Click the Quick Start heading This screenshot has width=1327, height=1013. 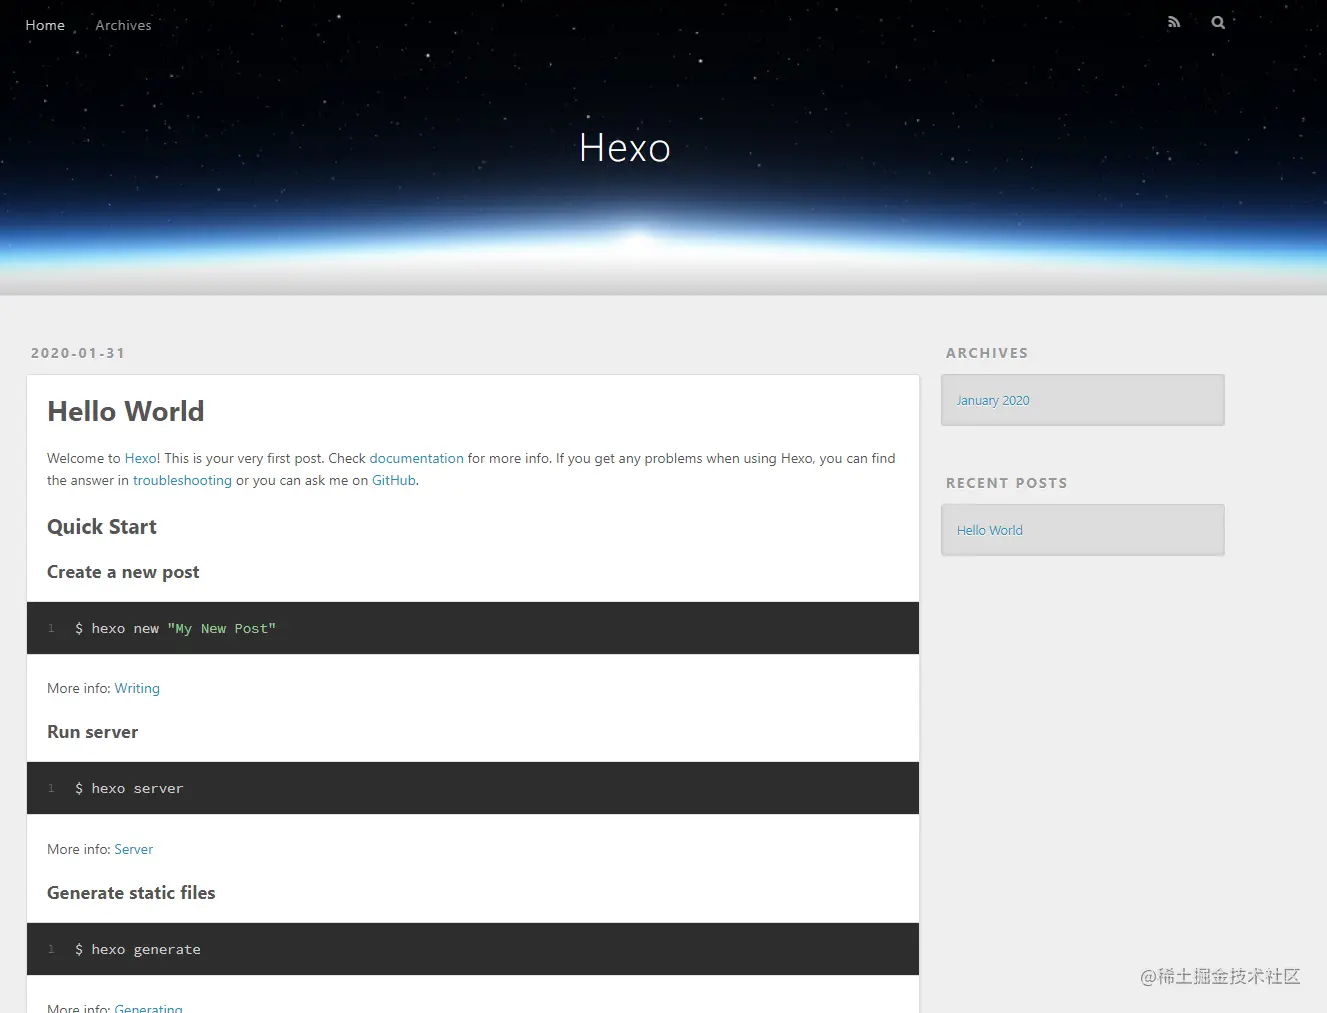pos(102,527)
